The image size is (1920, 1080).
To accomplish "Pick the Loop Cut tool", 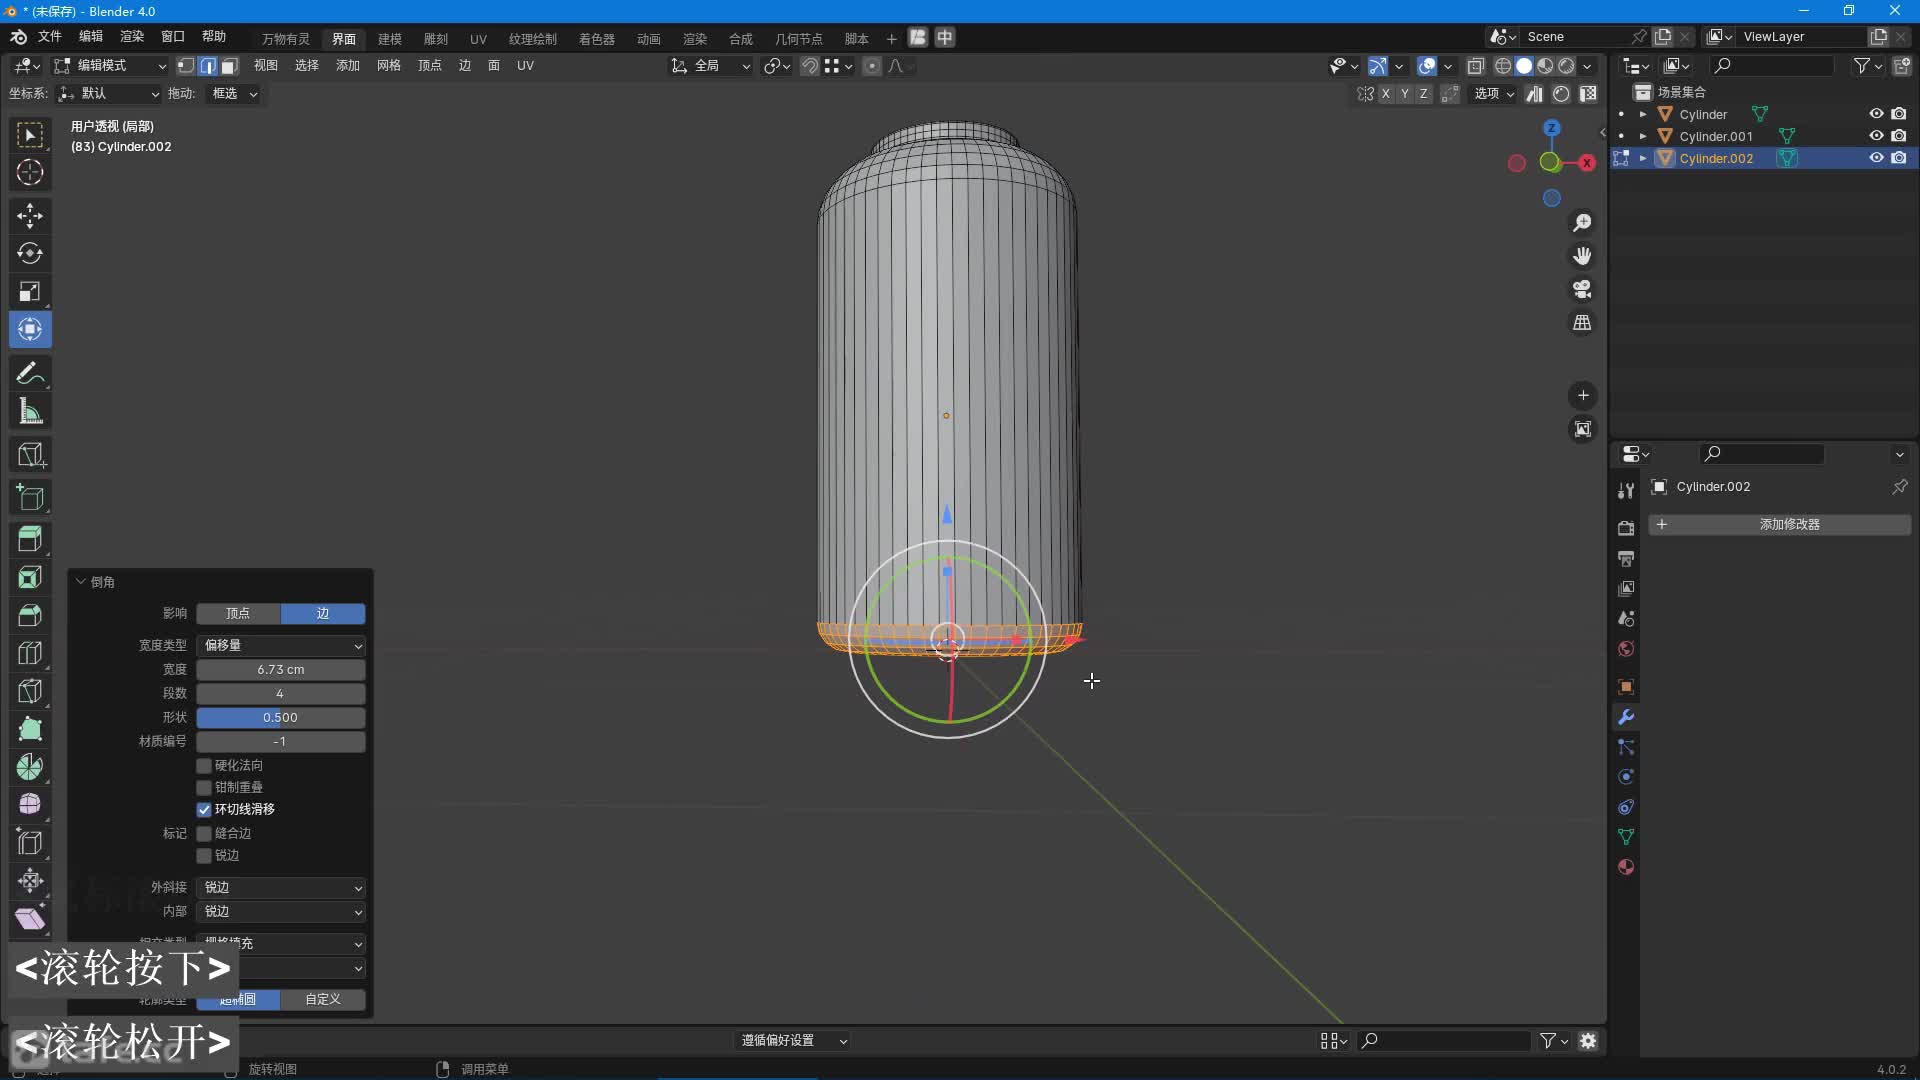I will tap(30, 653).
